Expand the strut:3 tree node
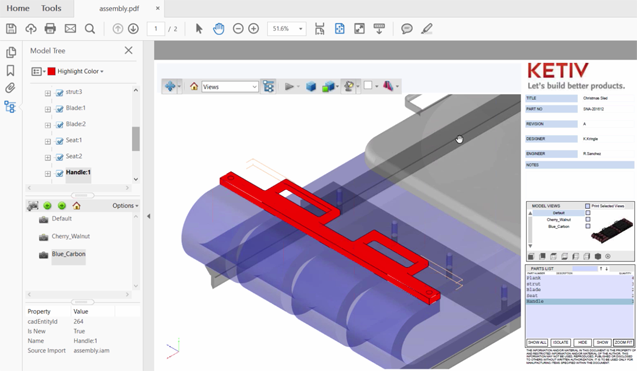Screen dimensions: 637x371 (x=48, y=93)
